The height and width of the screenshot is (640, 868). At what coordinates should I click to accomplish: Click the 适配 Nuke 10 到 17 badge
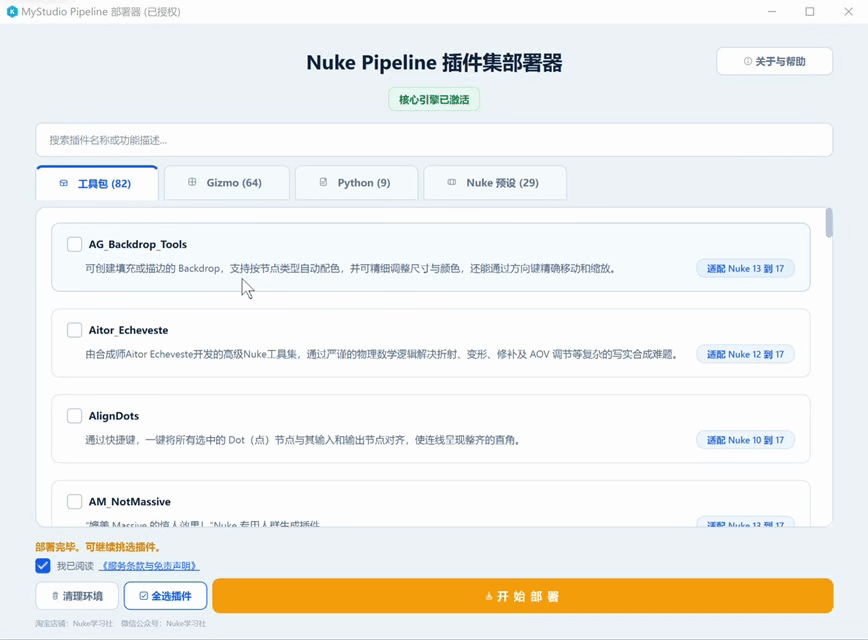pos(745,440)
